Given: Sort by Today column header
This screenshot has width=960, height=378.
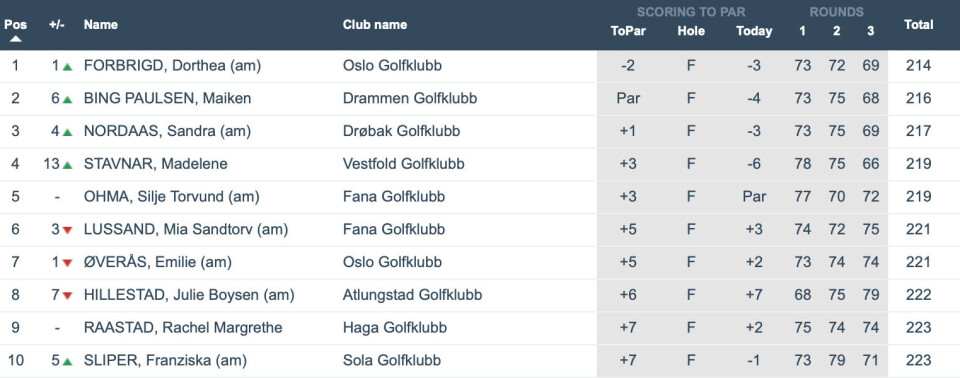Looking at the screenshot, I should tap(754, 31).
